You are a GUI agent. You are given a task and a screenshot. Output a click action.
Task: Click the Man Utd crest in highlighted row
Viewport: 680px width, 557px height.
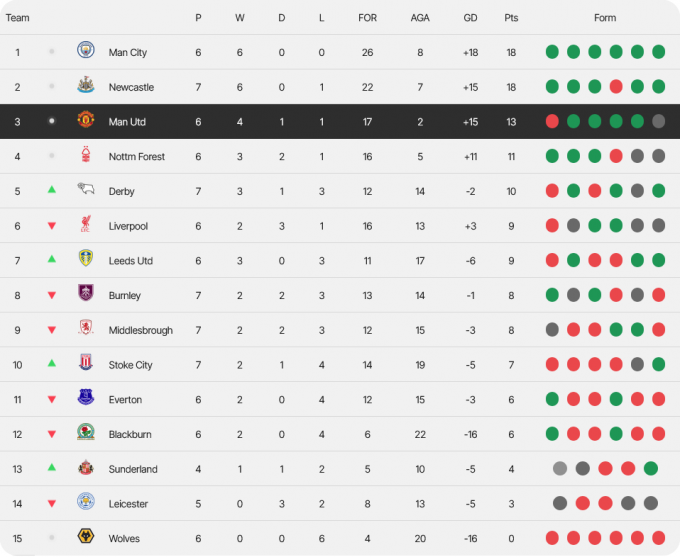pyautogui.click(x=86, y=119)
